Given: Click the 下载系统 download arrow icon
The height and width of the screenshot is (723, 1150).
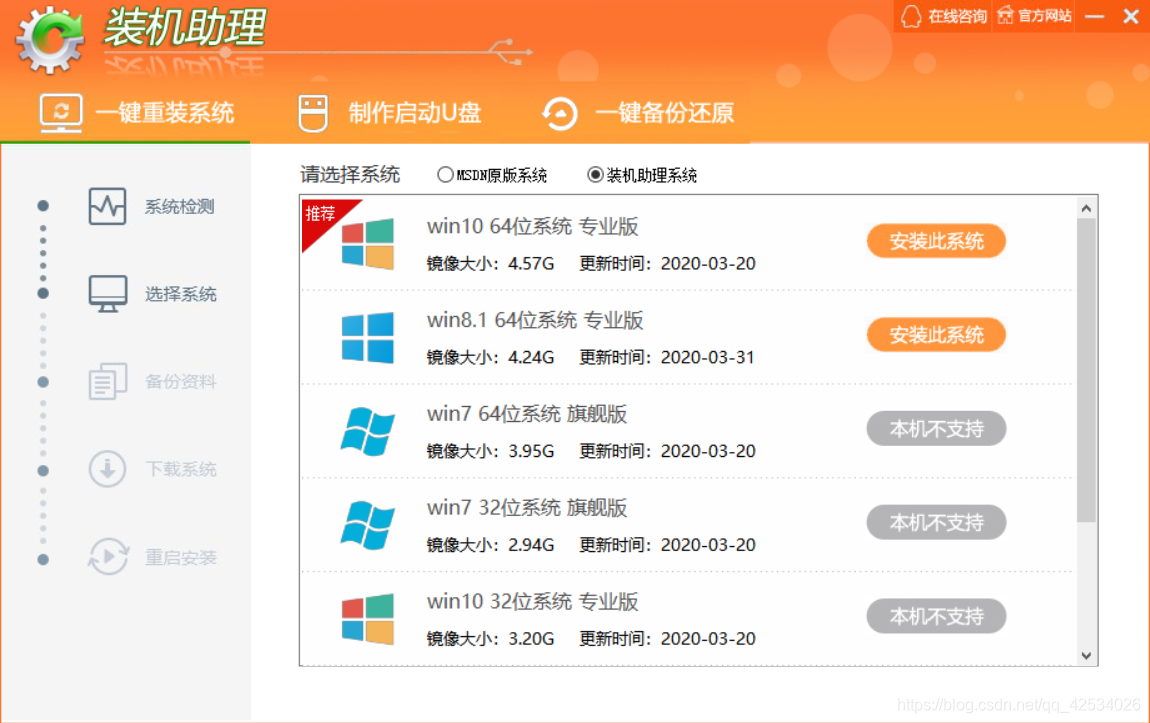Looking at the screenshot, I should [108, 469].
